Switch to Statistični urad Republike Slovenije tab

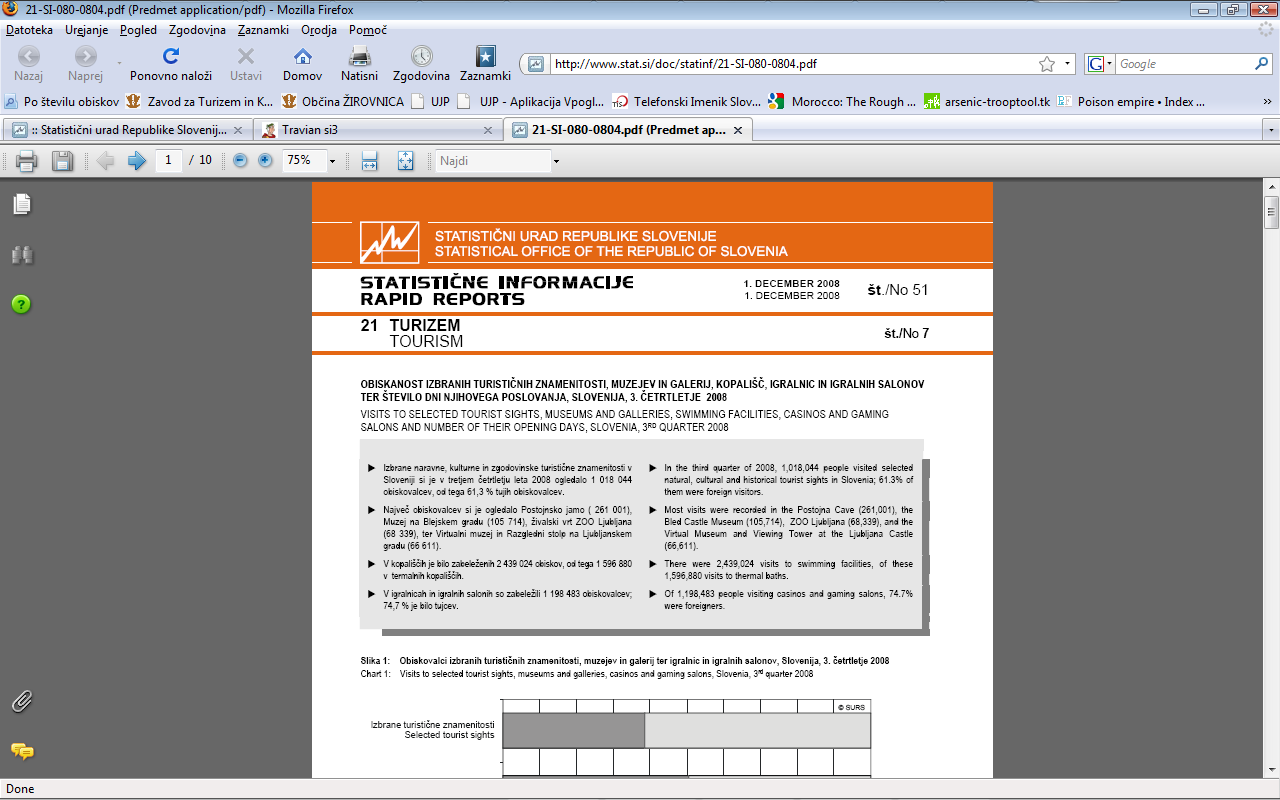[x=126, y=130]
